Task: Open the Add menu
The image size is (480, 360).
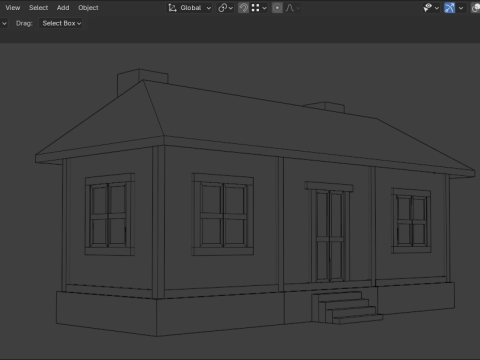Action: coord(63,8)
